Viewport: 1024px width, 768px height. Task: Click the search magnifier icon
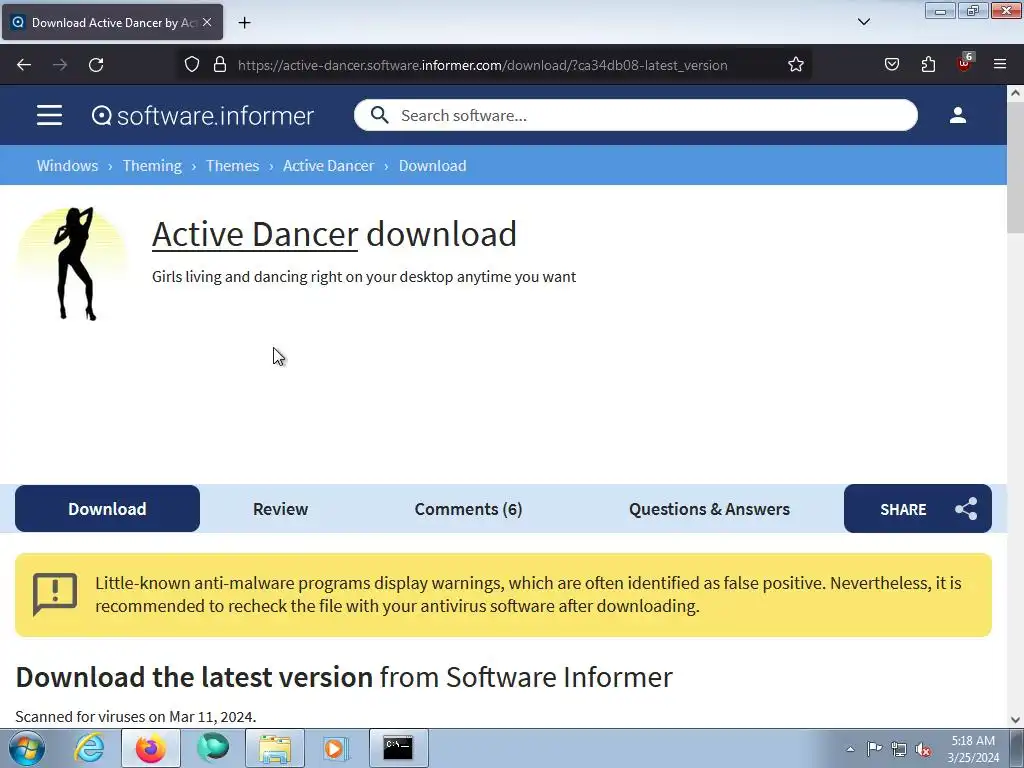pyautogui.click(x=379, y=116)
